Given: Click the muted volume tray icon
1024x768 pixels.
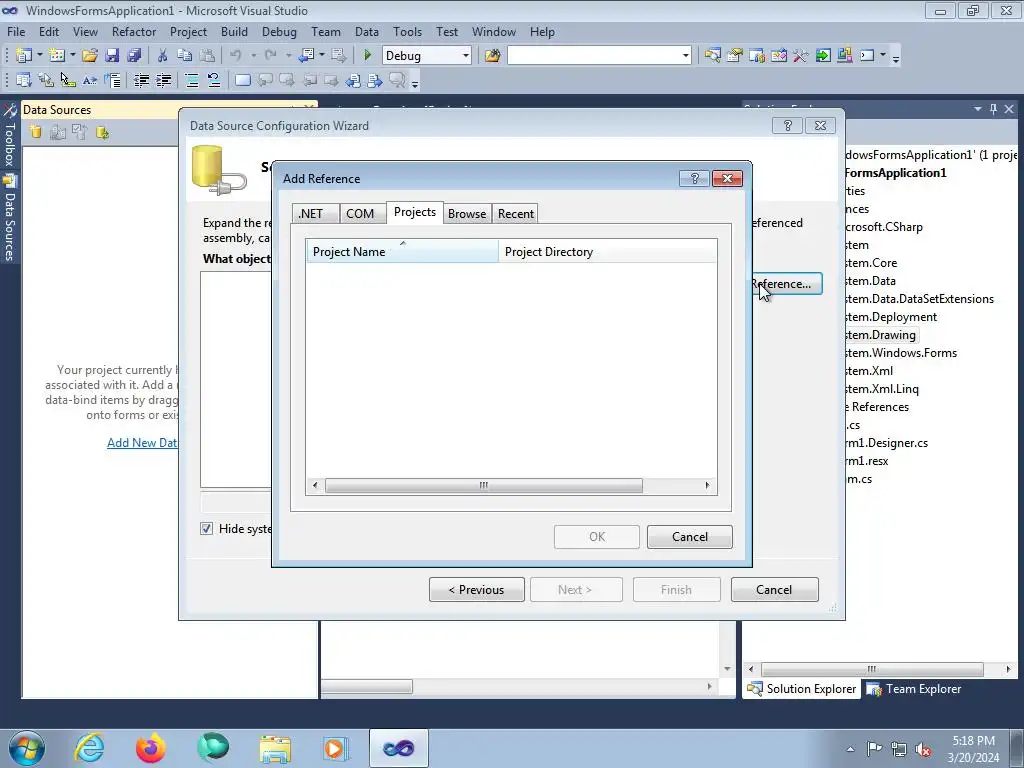Looking at the screenshot, I should tap(923, 749).
